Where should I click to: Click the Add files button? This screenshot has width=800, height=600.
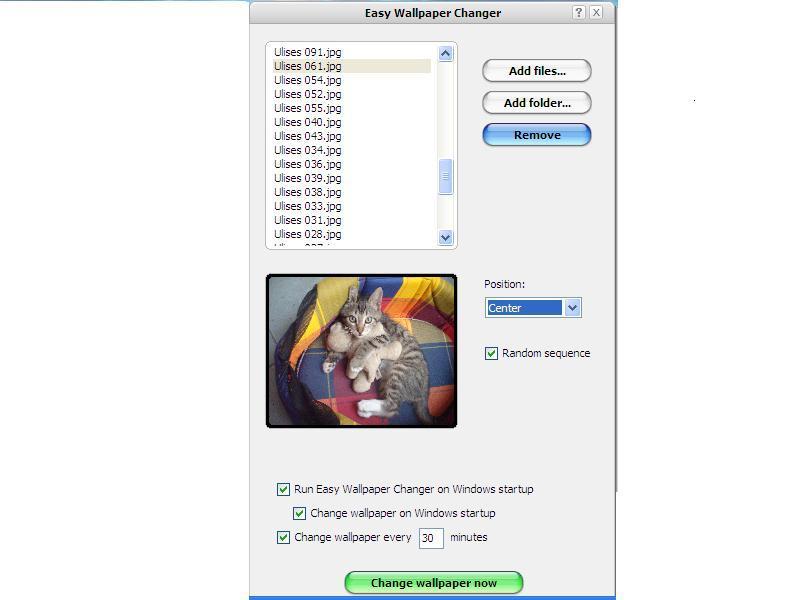pos(537,71)
